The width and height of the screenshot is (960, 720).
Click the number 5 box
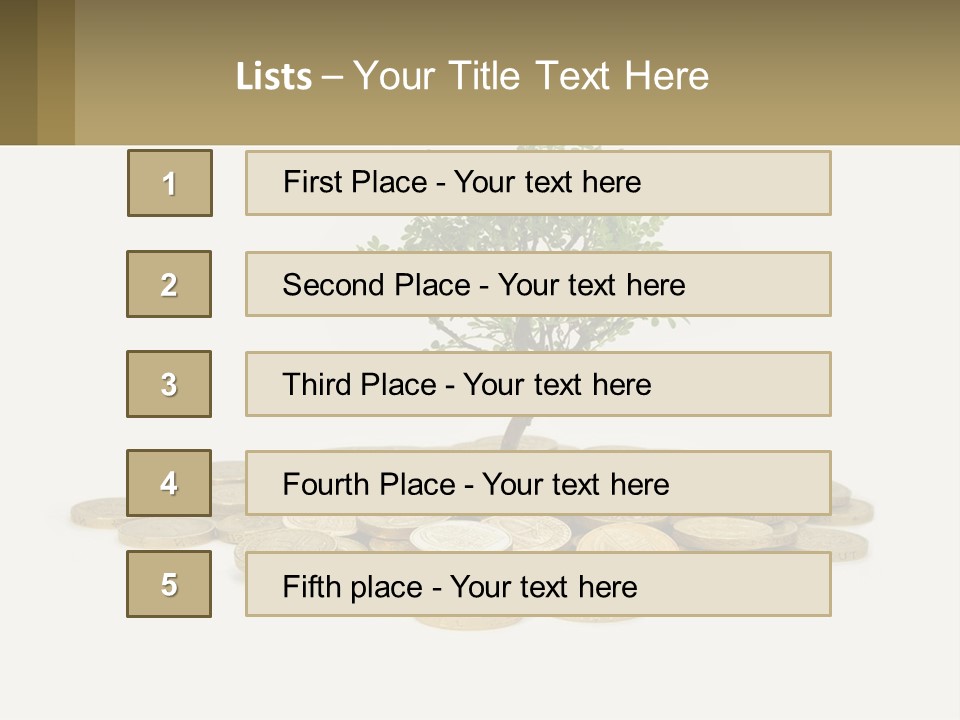coord(169,584)
